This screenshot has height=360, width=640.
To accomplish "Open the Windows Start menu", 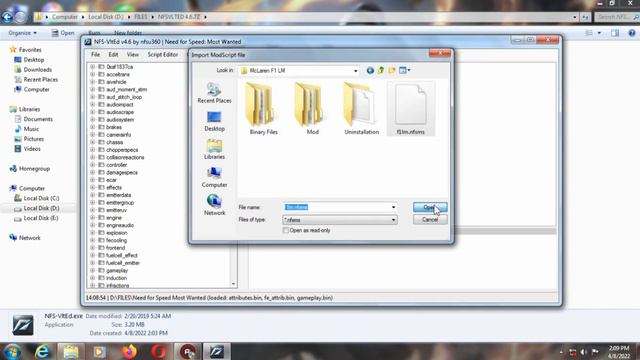I will point(12,351).
